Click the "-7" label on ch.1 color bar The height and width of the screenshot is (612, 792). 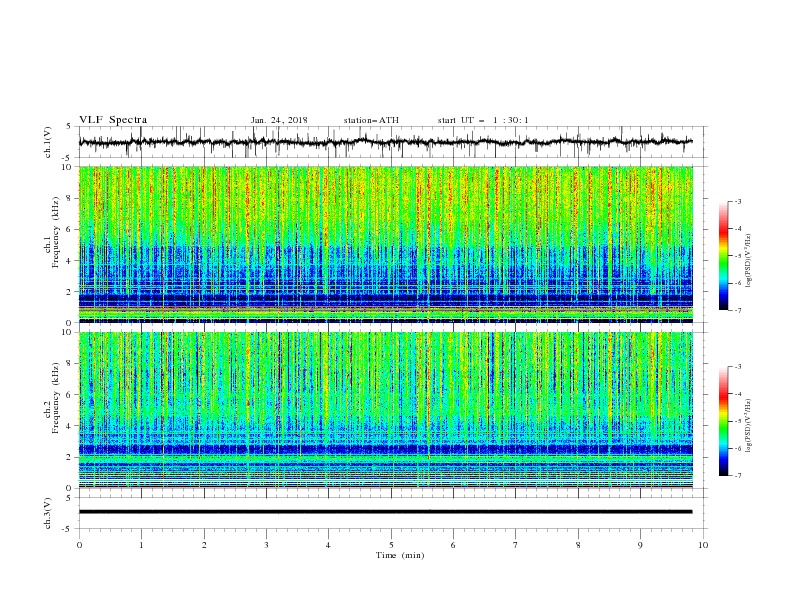(x=737, y=310)
